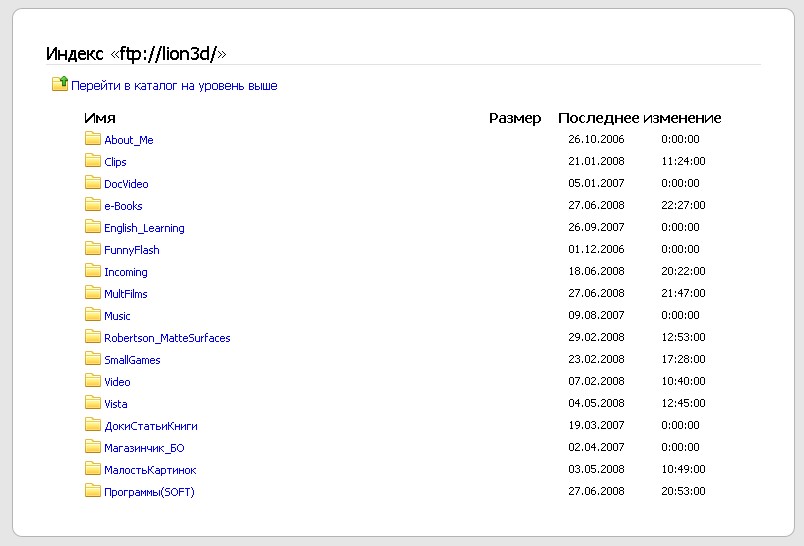The width and height of the screenshot is (804, 546).
Task: Browse the МалостьКартинок folder
Action: pos(150,470)
